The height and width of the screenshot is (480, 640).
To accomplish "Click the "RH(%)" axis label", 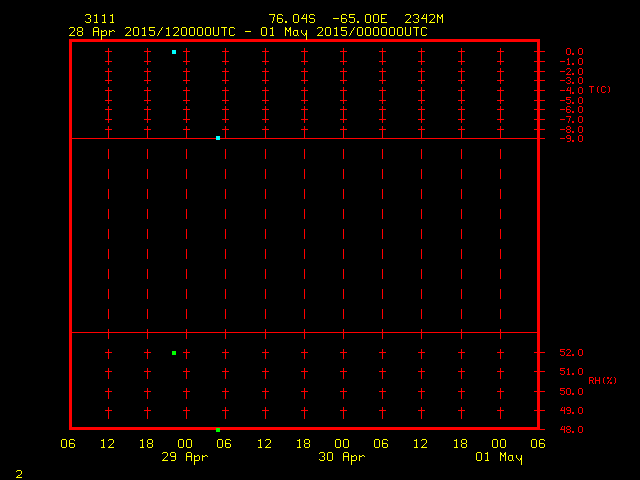I will [602, 381].
